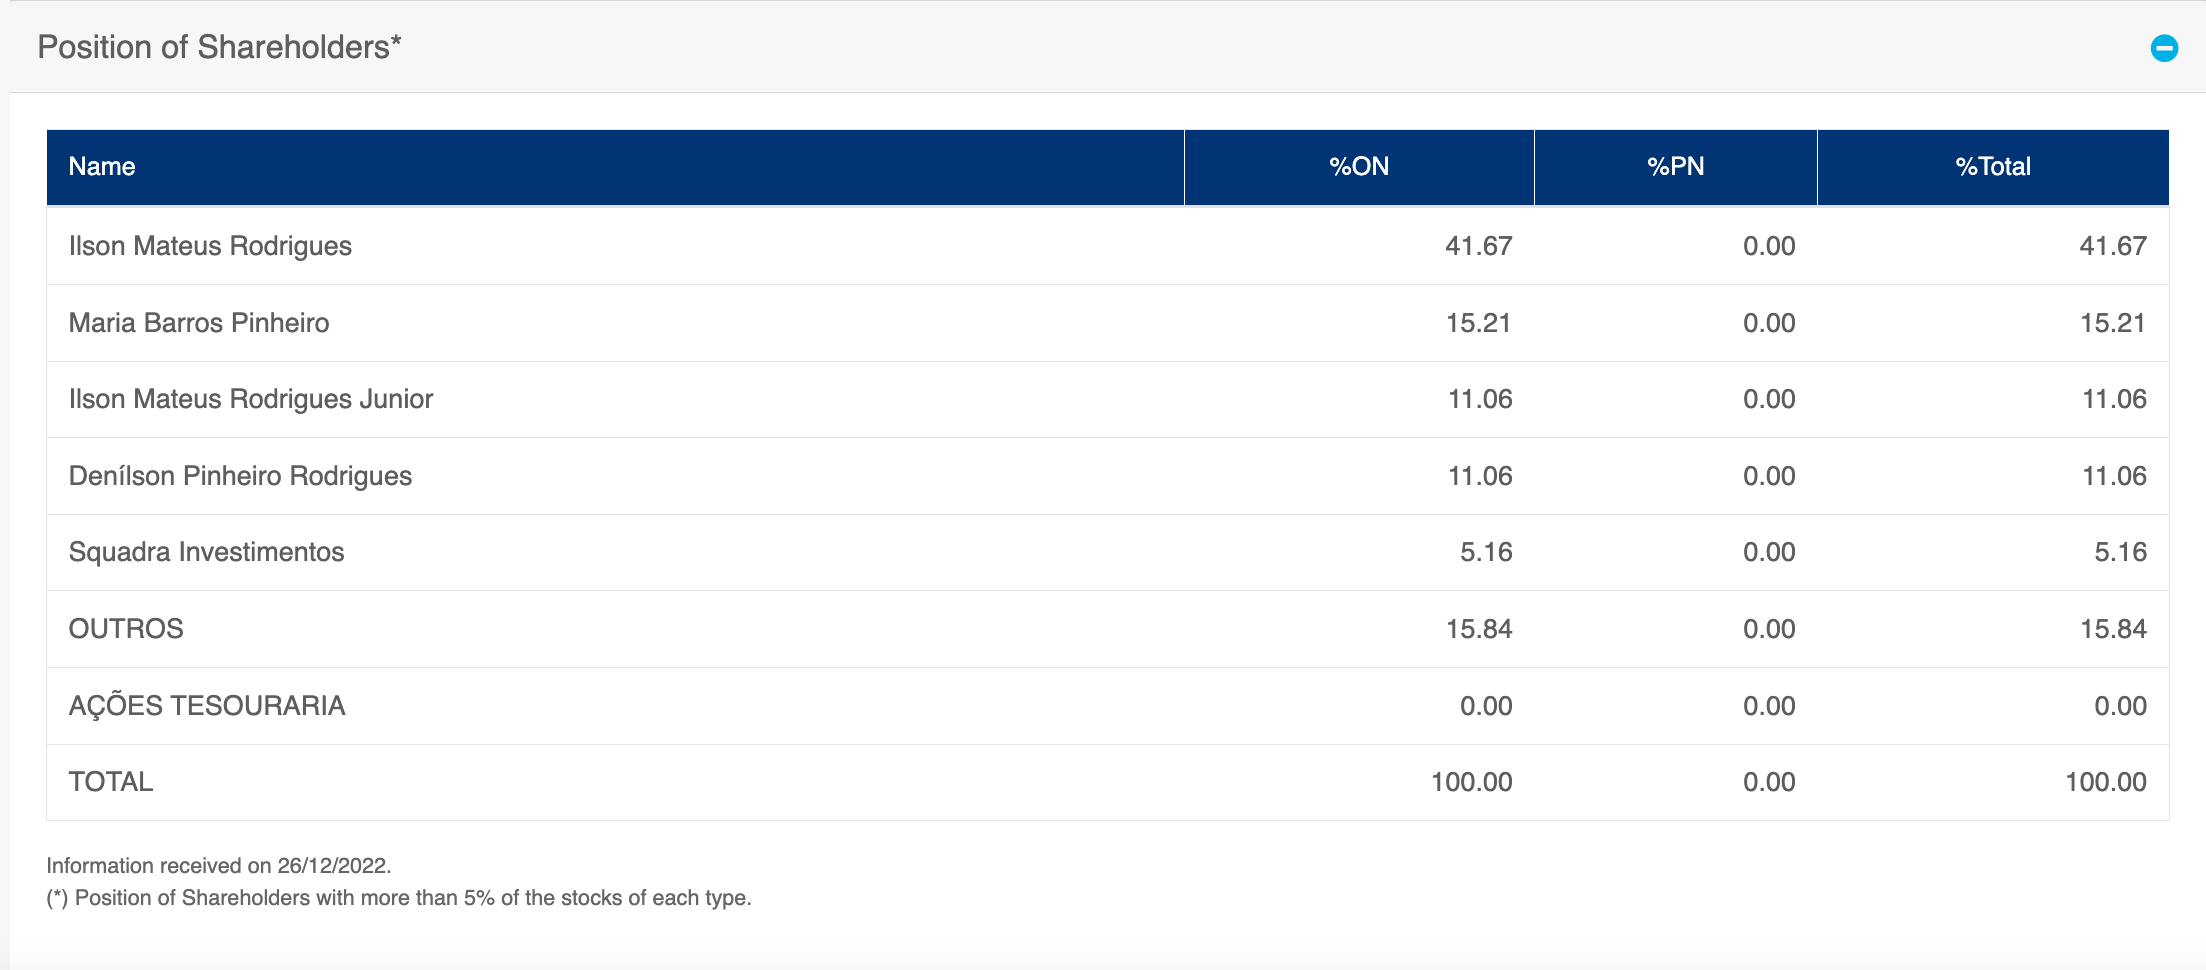2206x970 pixels.
Task: Select the OUTROS row label
Action: coord(126,629)
